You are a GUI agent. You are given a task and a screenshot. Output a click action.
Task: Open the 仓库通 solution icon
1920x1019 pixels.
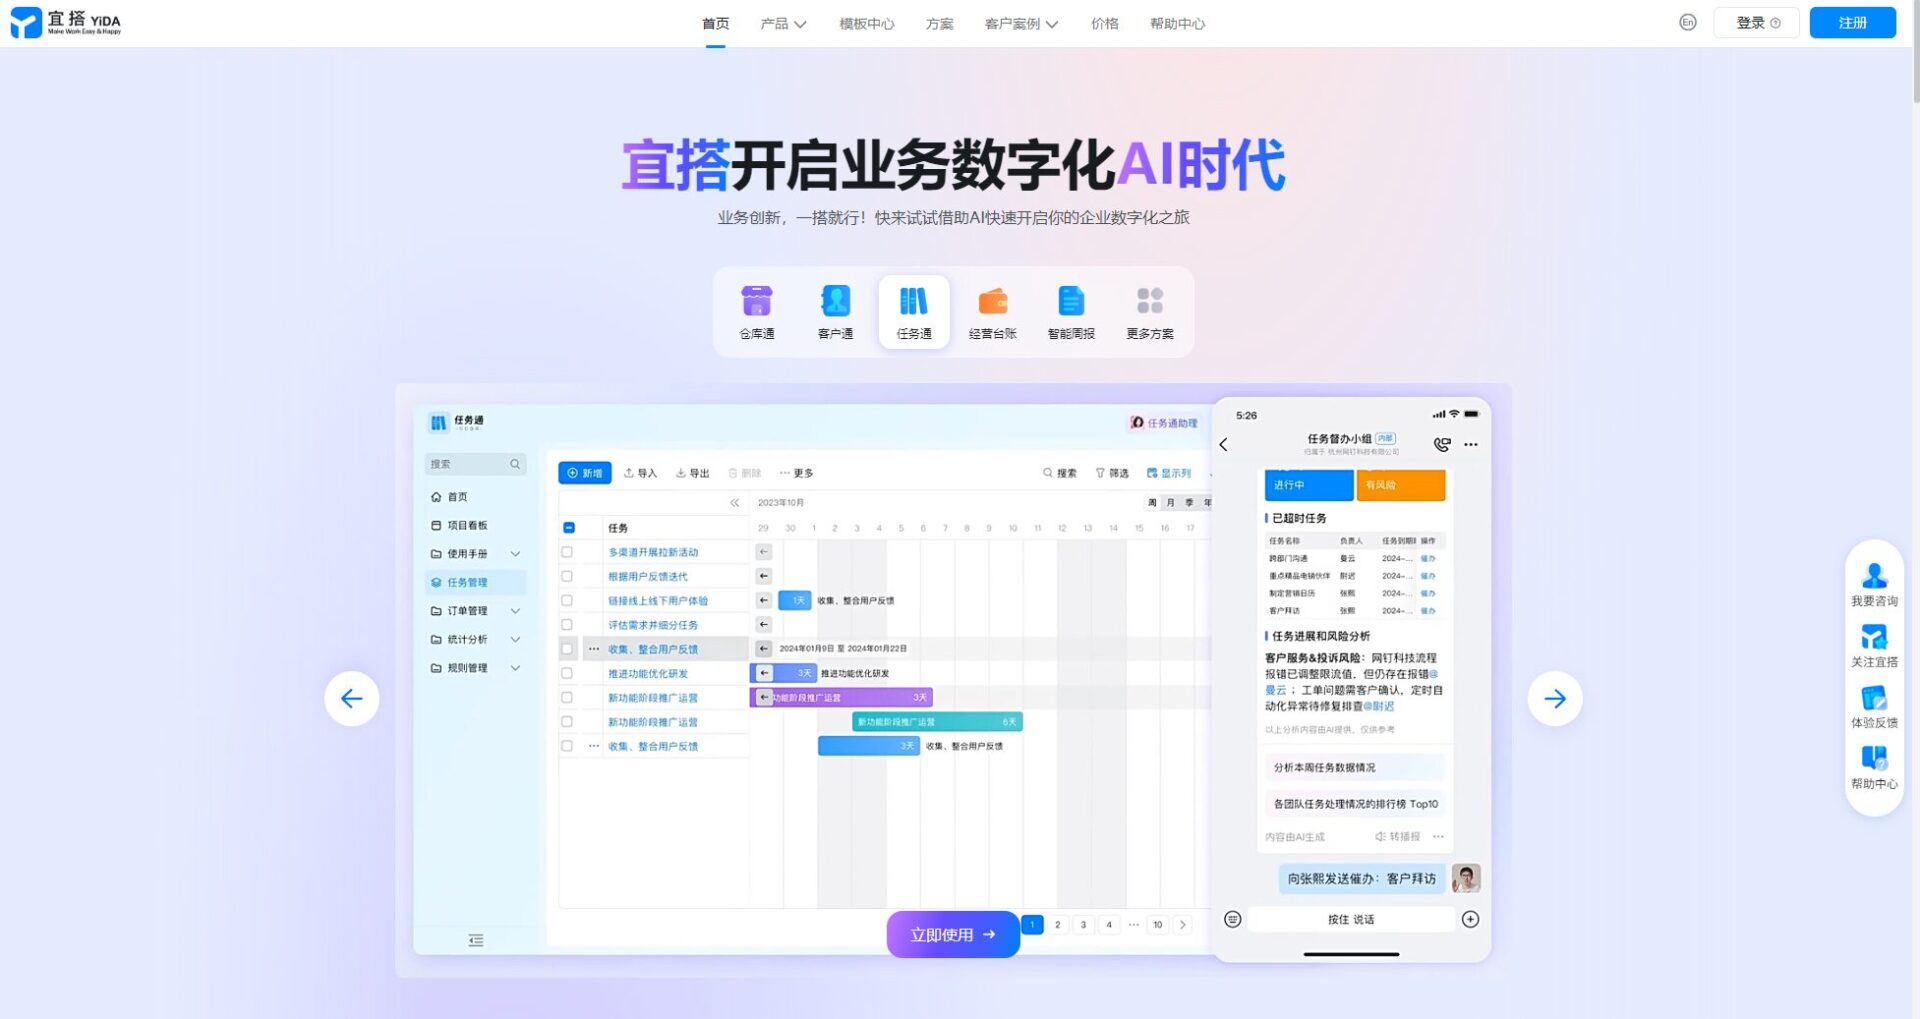coord(757,310)
